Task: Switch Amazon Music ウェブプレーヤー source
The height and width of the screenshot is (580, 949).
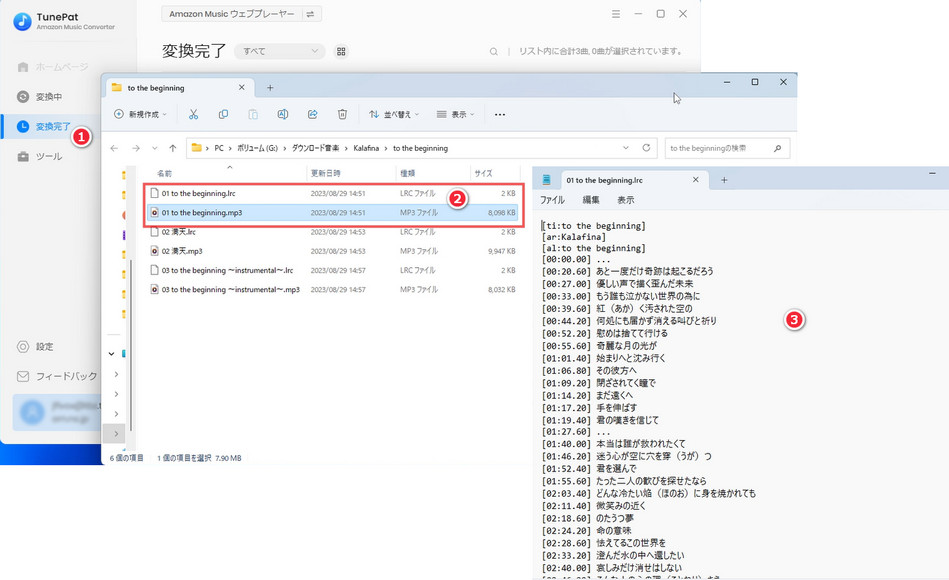Action: [310, 14]
